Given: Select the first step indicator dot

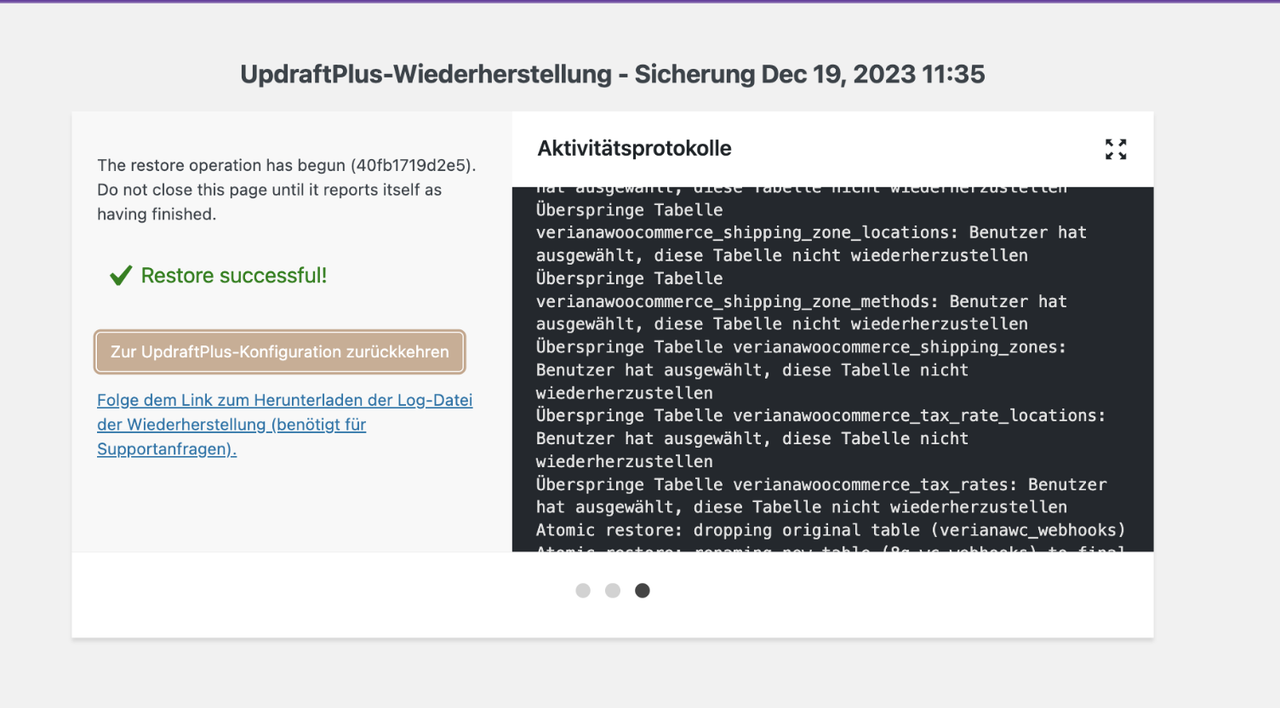Looking at the screenshot, I should tap(583, 591).
